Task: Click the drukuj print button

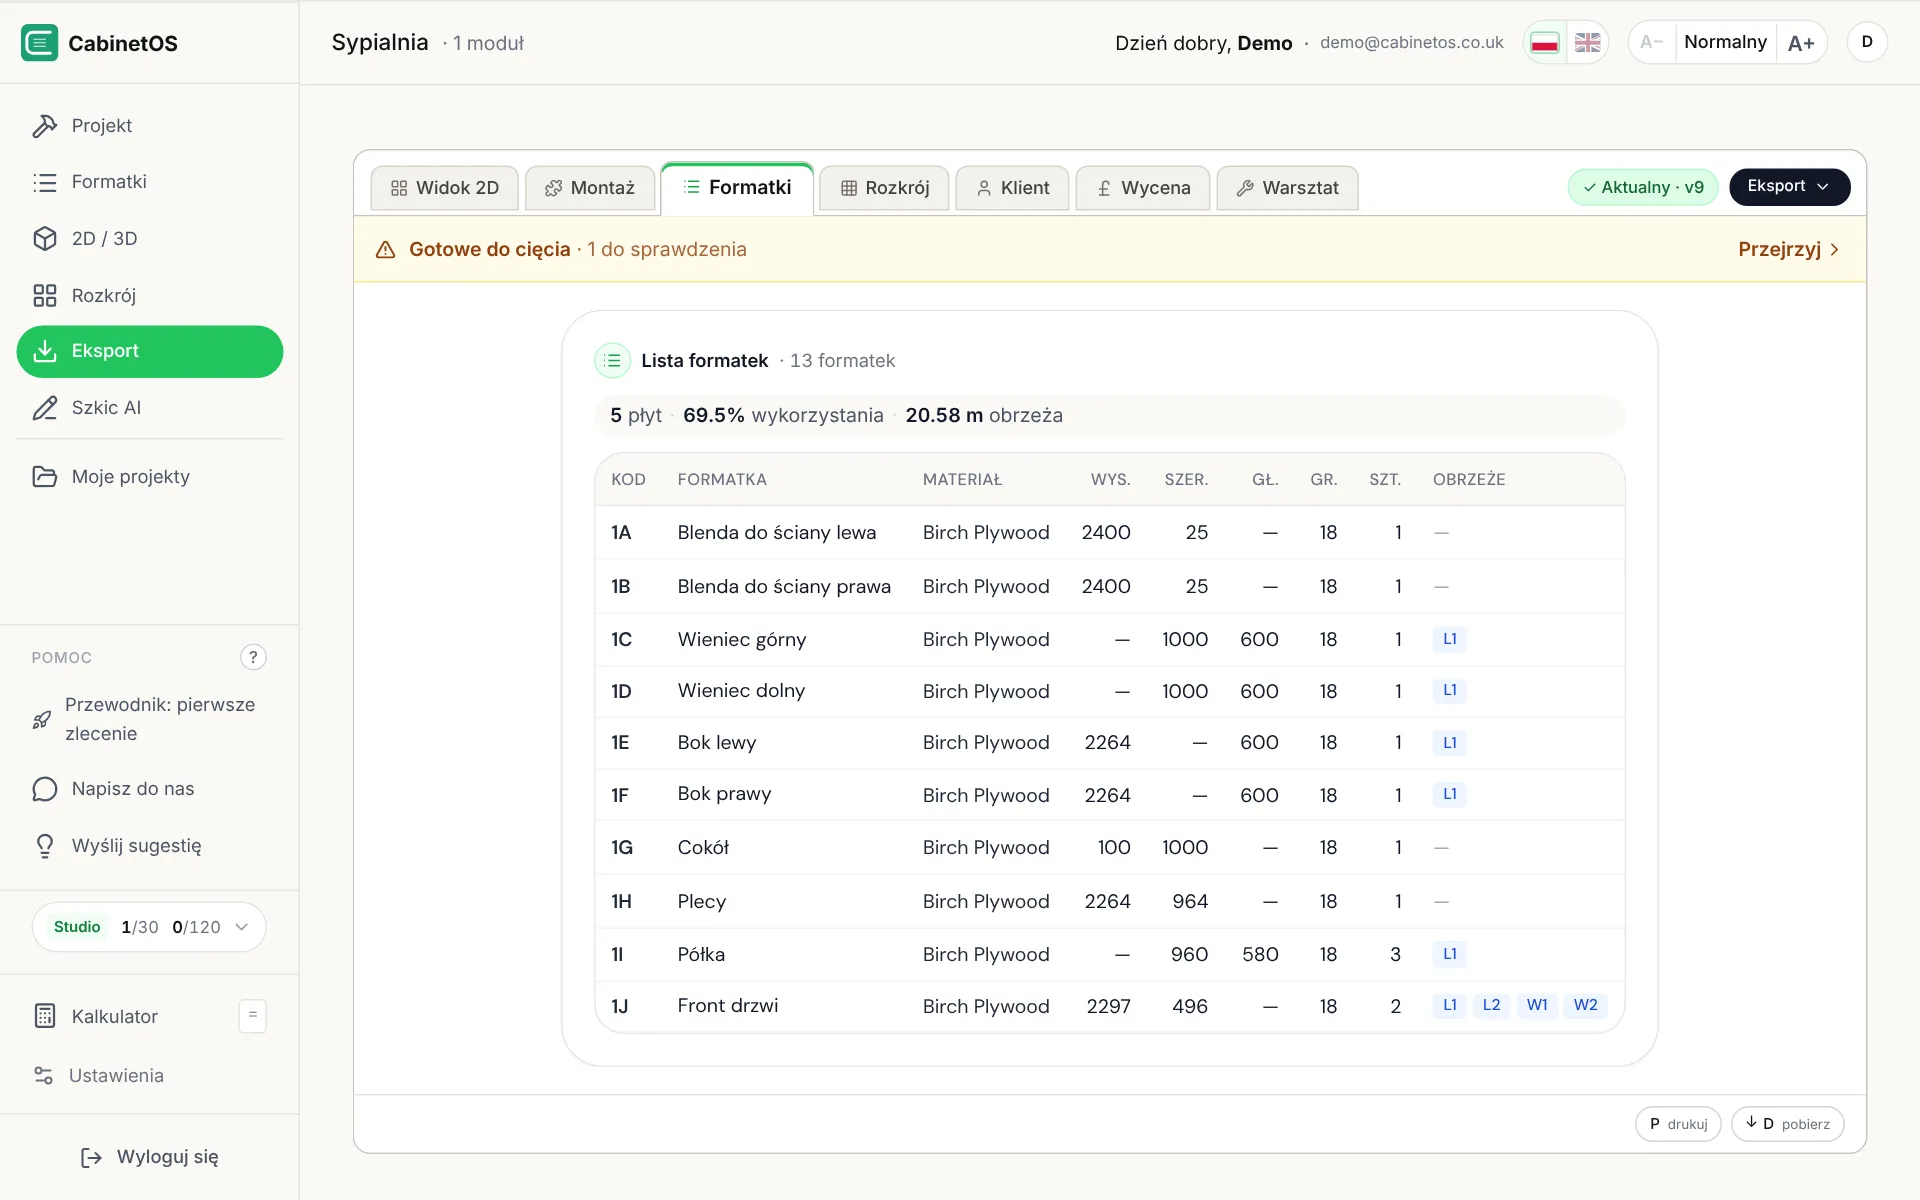Action: [1678, 1124]
